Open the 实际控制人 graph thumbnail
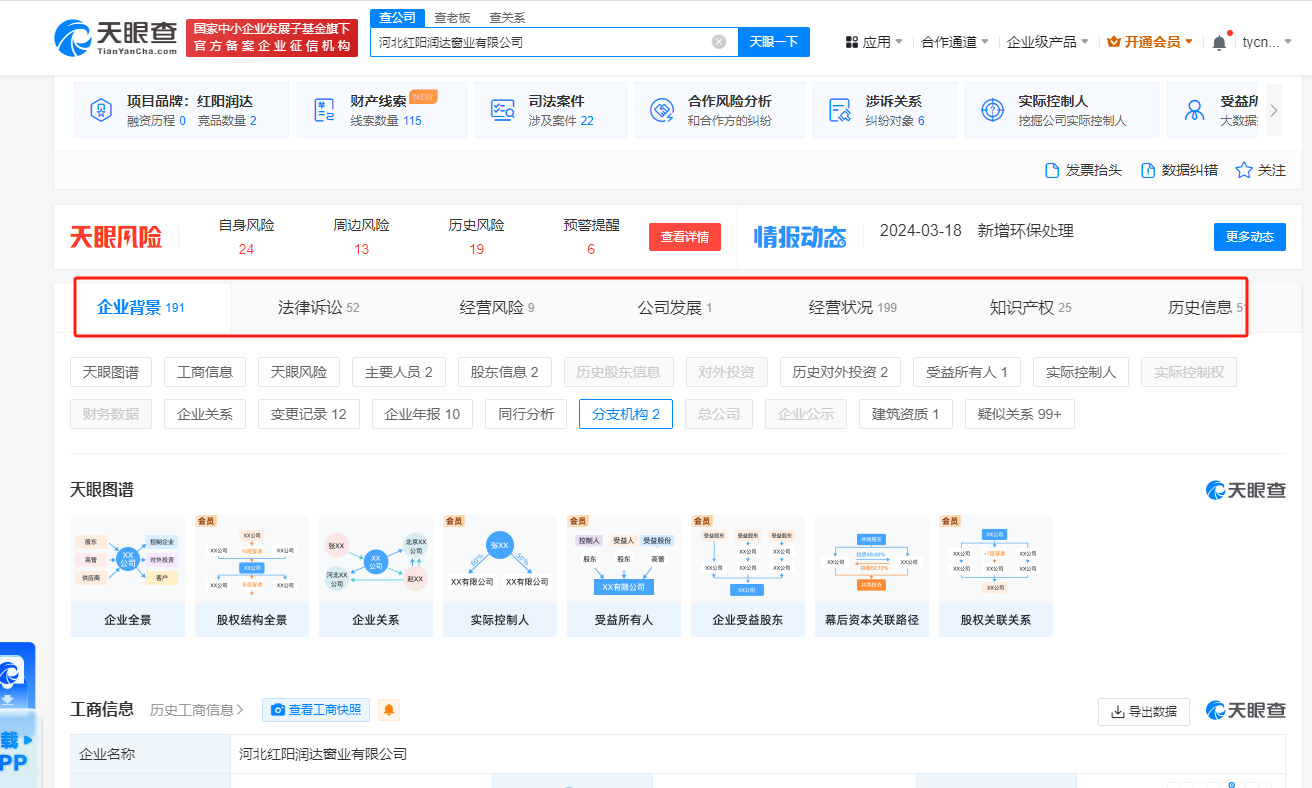 (500, 576)
